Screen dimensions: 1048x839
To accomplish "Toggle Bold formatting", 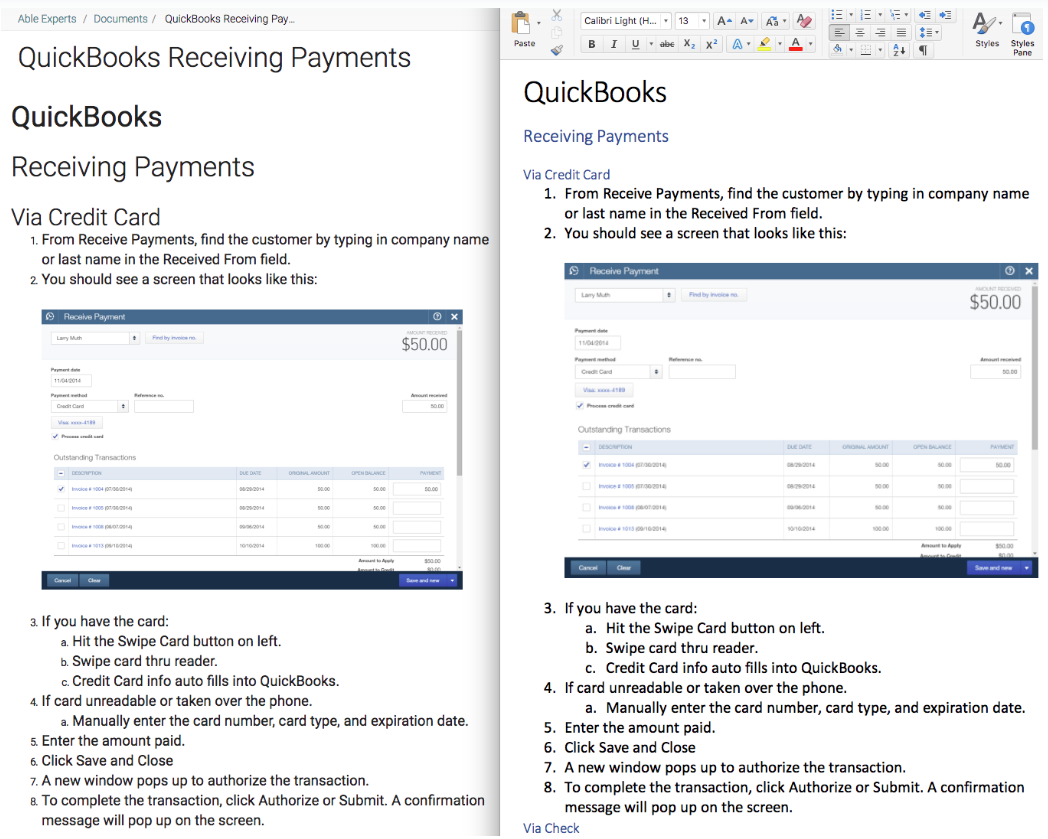I will (x=592, y=44).
